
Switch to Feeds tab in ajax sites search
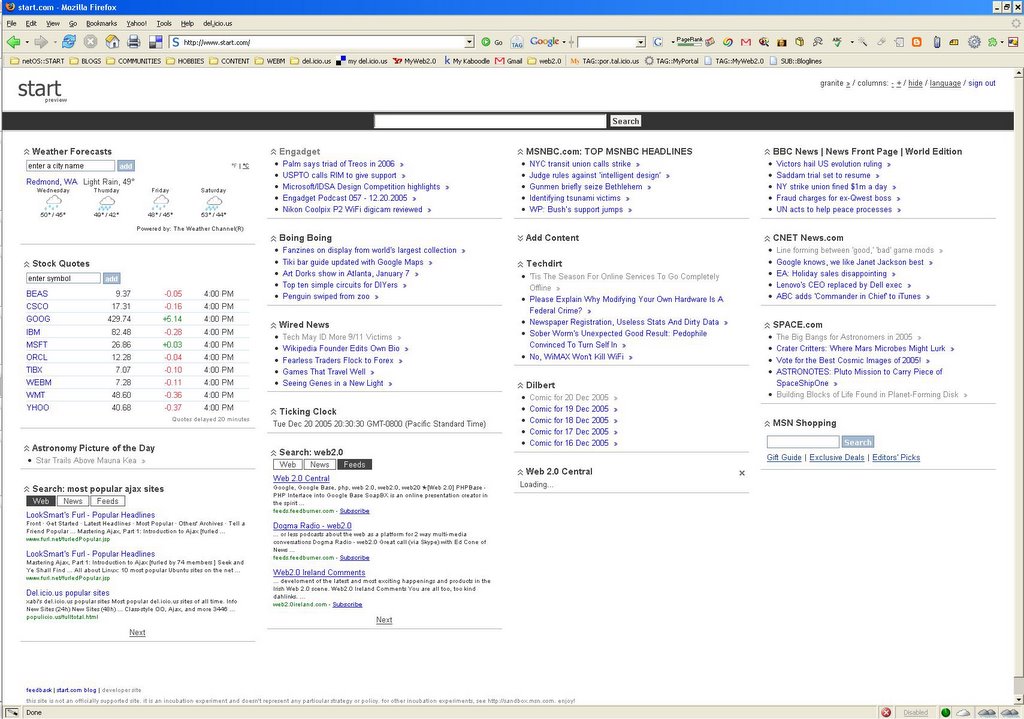[107, 501]
